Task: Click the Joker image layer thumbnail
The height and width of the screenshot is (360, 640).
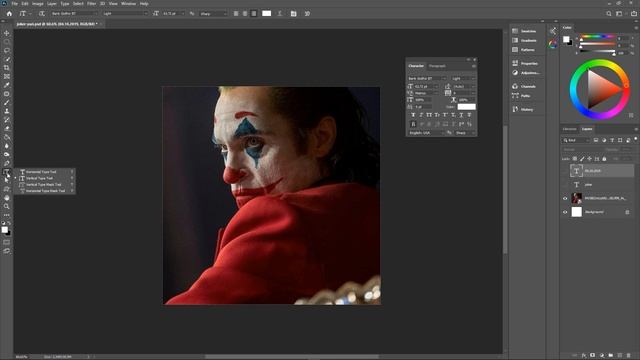Action: point(576,198)
